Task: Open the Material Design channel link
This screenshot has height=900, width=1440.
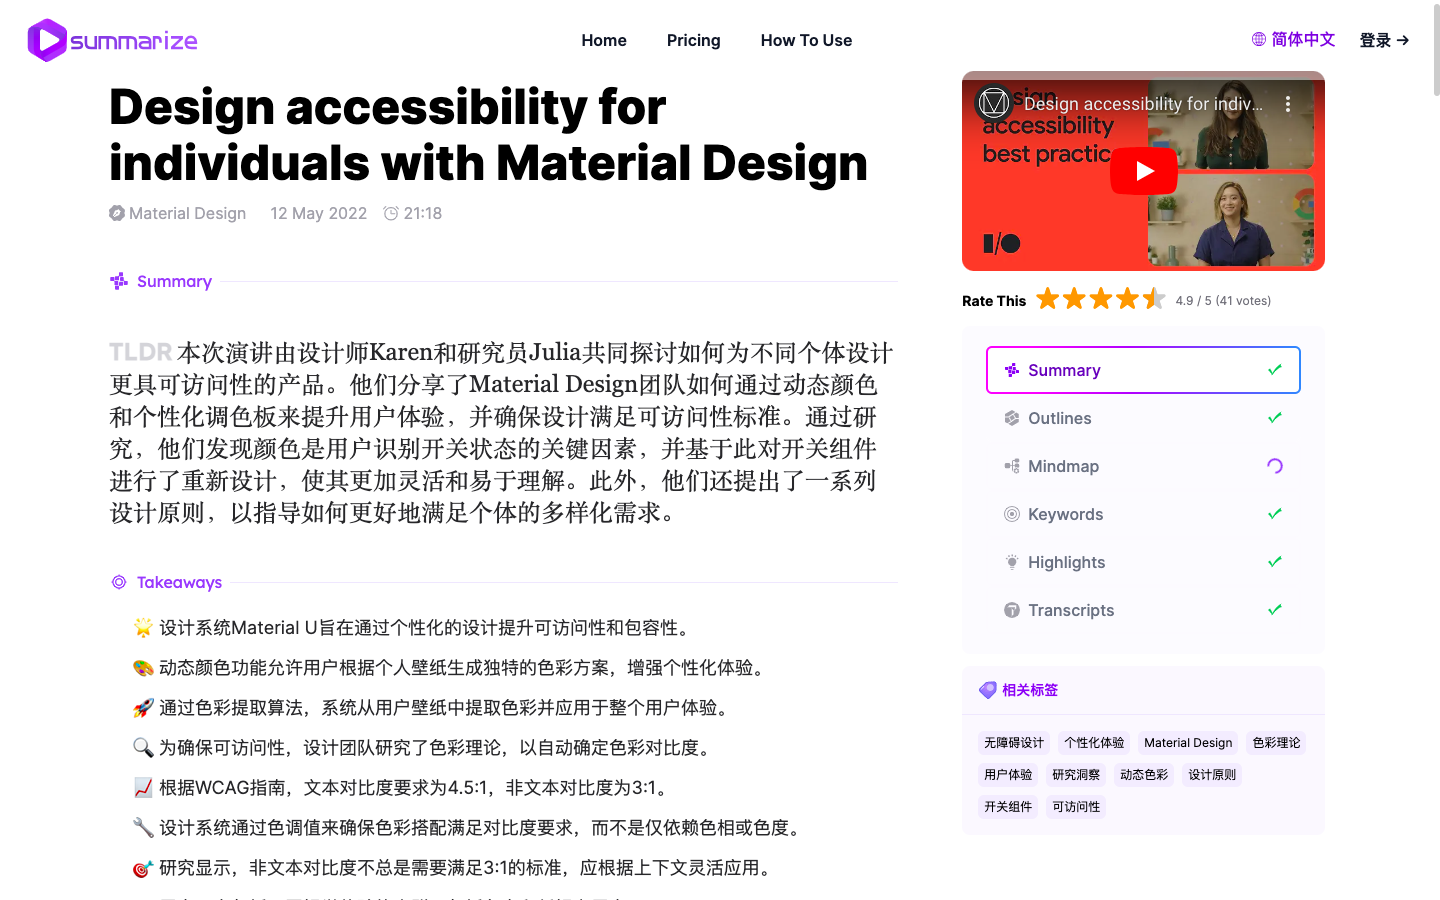Action: 178,213
